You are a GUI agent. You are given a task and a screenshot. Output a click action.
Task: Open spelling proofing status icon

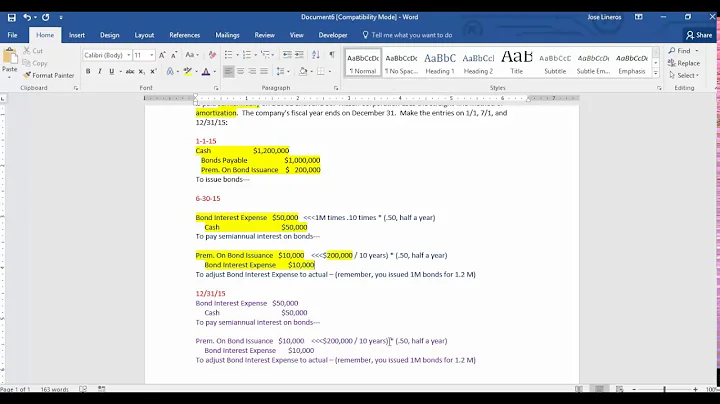click(x=83, y=389)
